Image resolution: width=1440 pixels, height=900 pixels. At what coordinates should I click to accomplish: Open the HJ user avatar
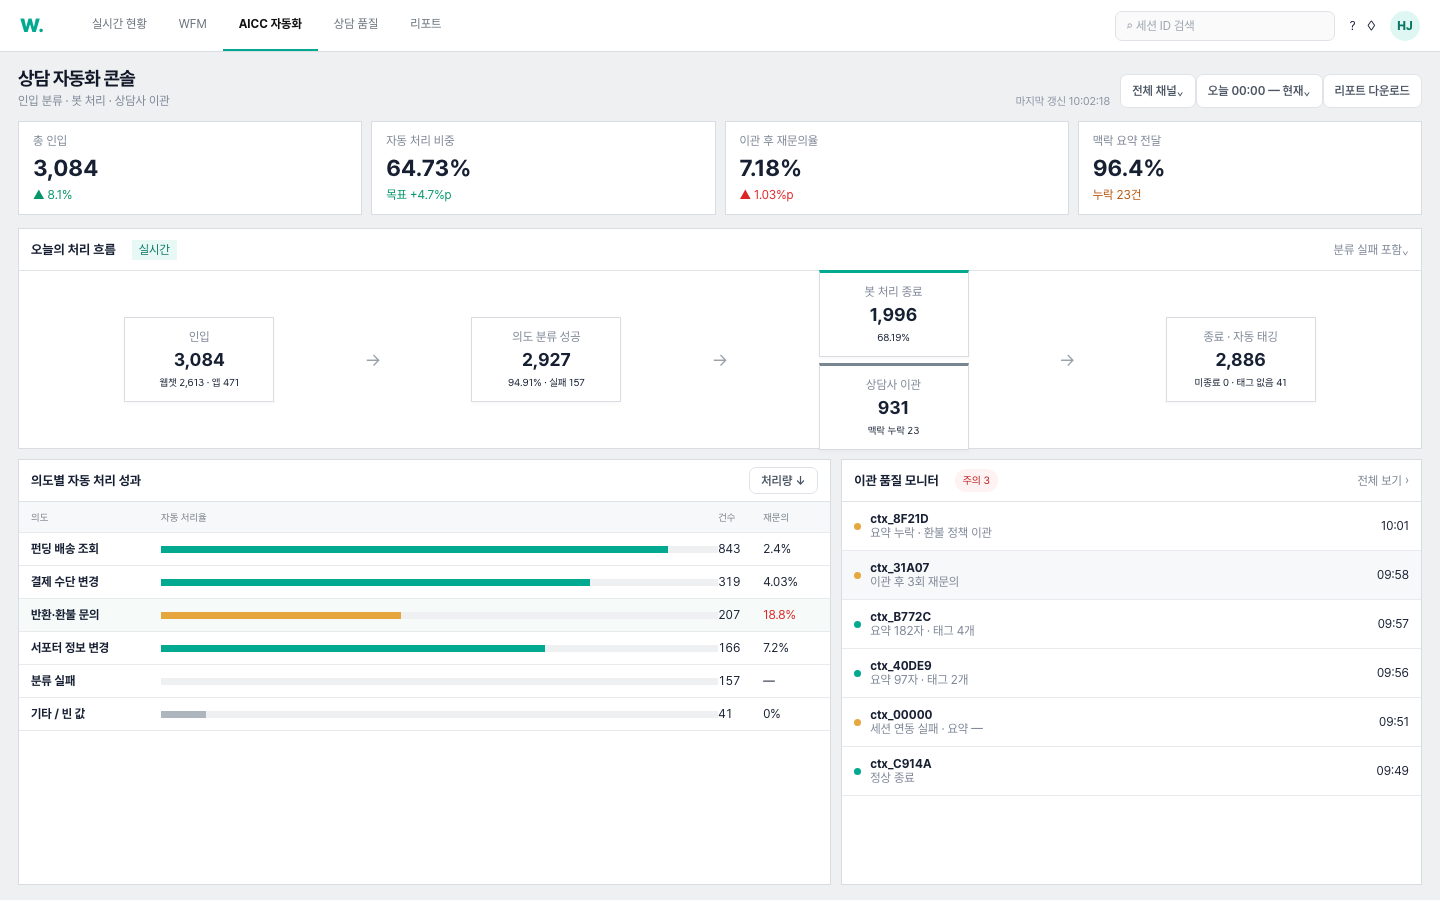click(x=1405, y=26)
